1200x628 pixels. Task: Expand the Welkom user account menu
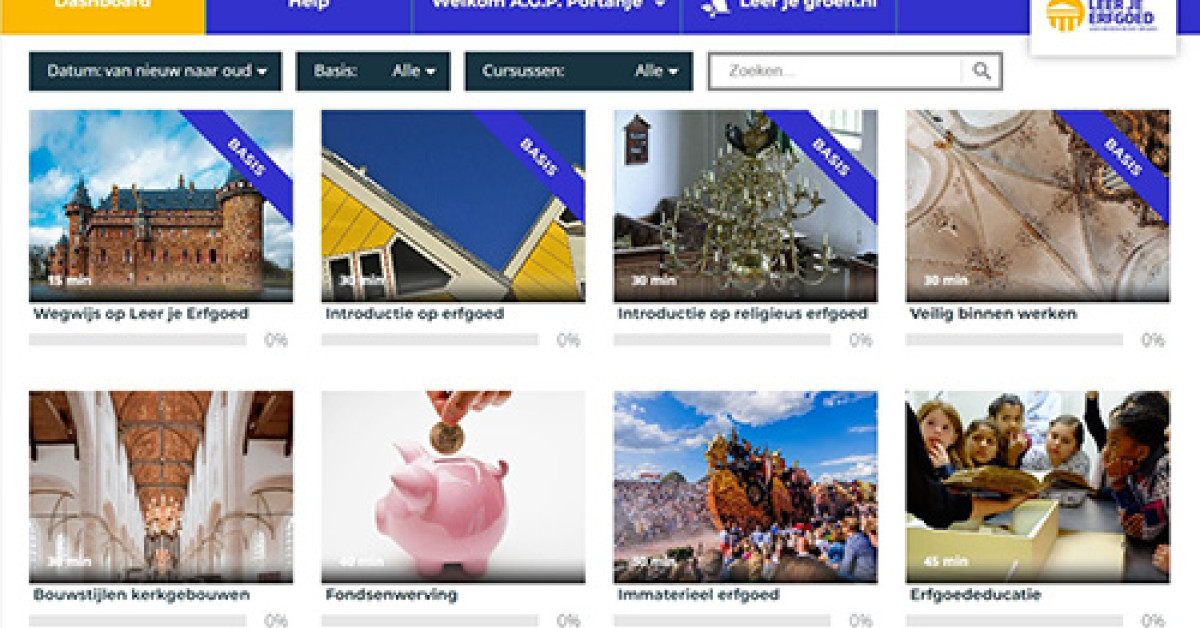[547, 8]
